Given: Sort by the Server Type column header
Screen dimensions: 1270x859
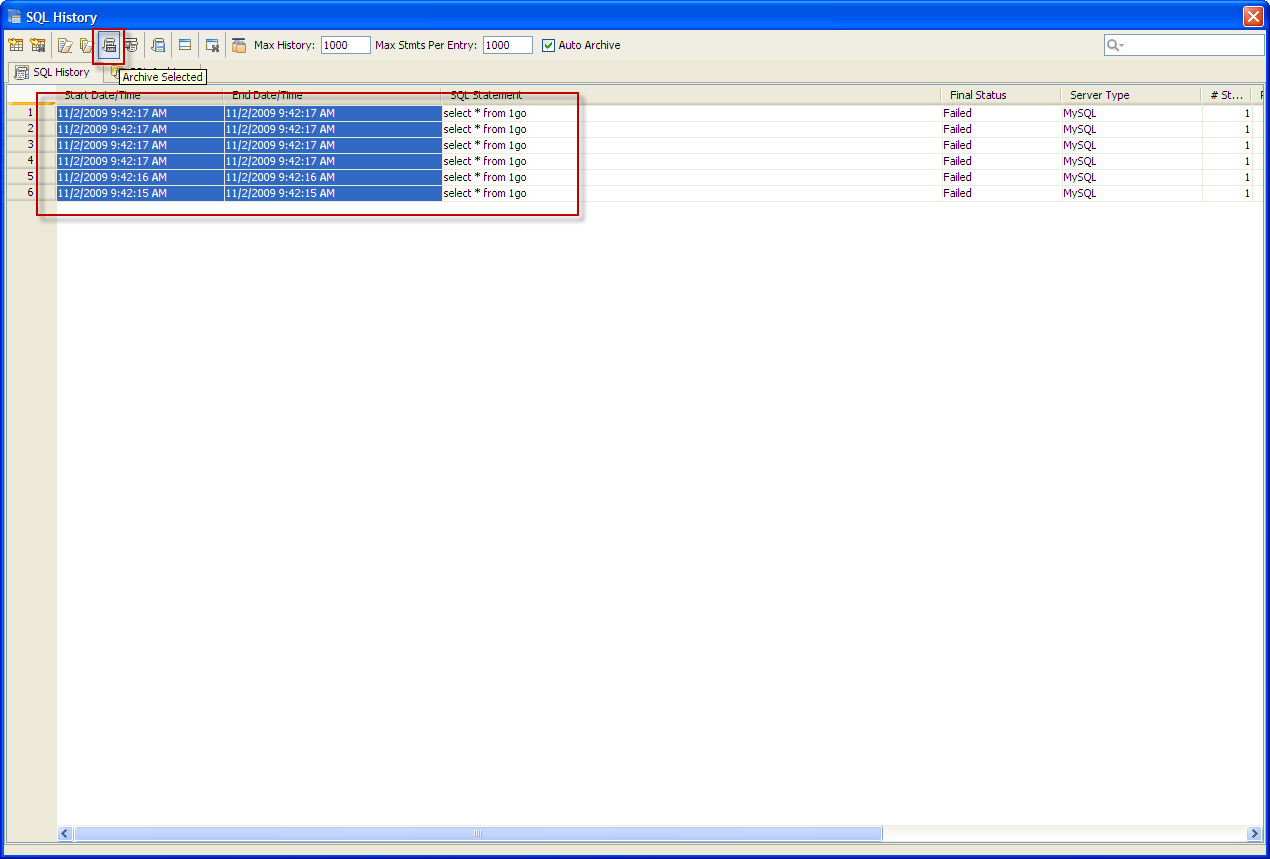Looking at the screenshot, I should pyautogui.click(x=1131, y=95).
